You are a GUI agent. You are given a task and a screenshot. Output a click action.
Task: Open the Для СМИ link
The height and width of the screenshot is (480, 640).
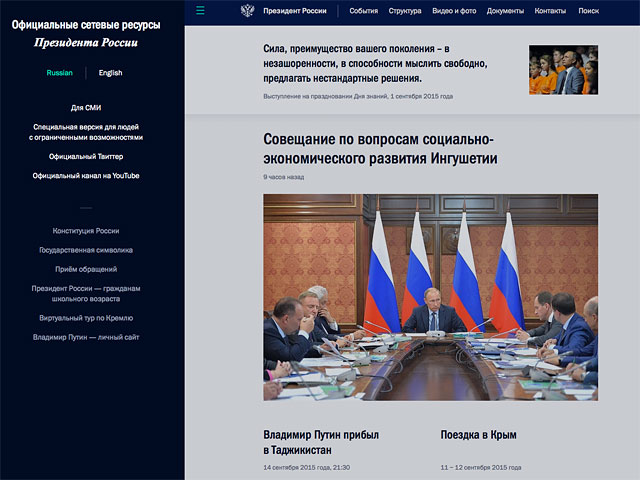point(86,107)
